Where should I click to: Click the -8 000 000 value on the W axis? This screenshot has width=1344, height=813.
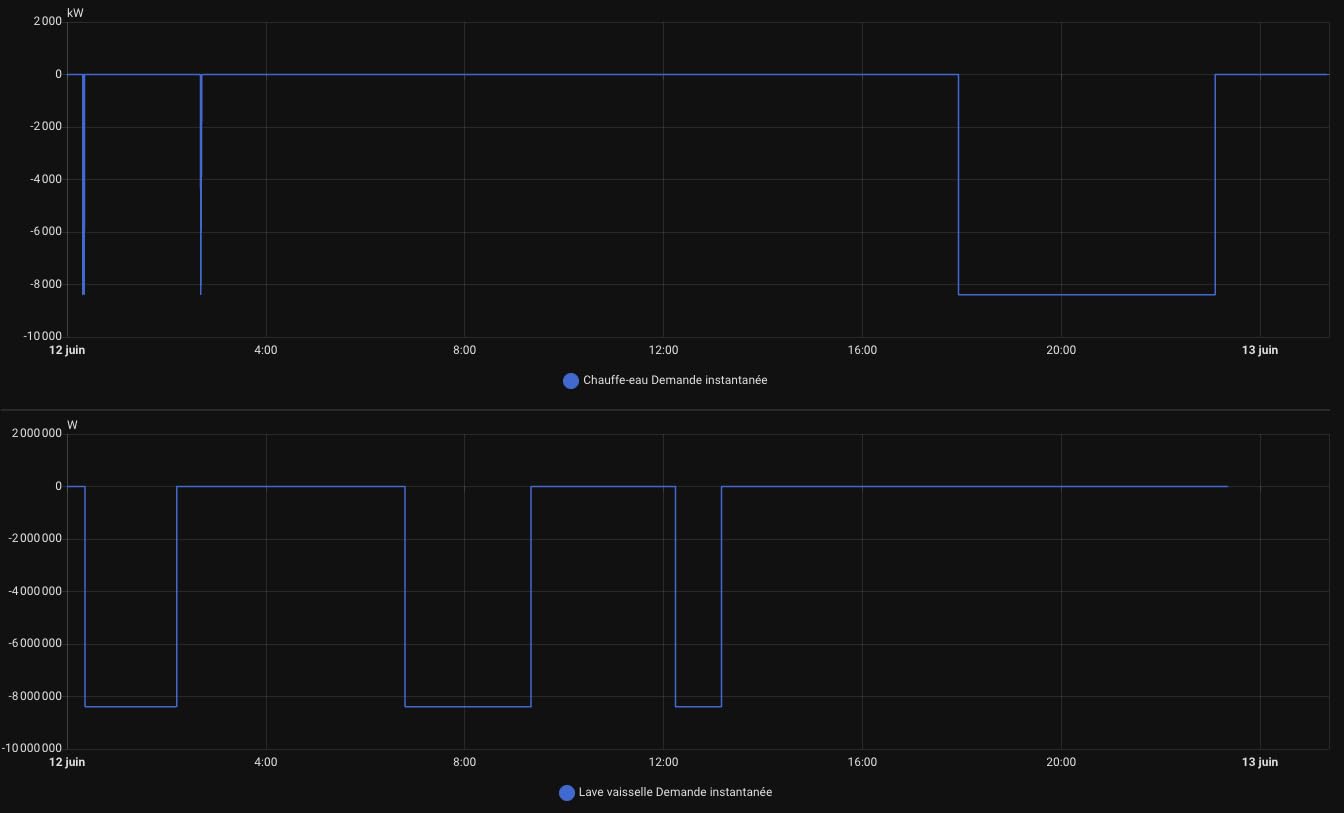pyautogui.click(x=35, y=696)
